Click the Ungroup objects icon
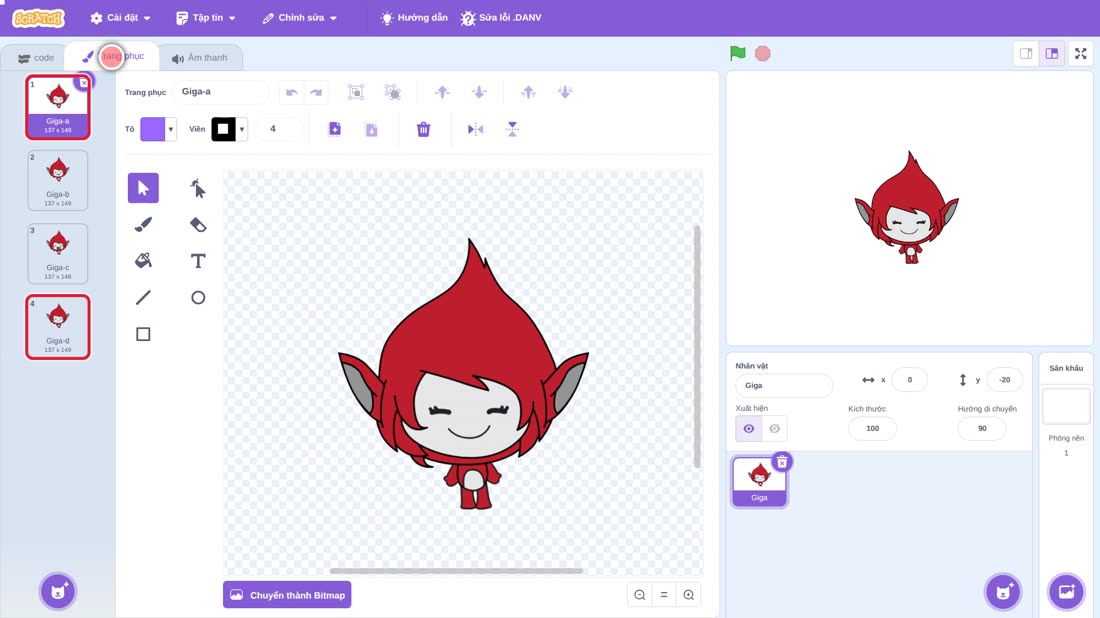The width and height of the screenshot is (1100, 618). pyautogui.click(x=393, y=92)
